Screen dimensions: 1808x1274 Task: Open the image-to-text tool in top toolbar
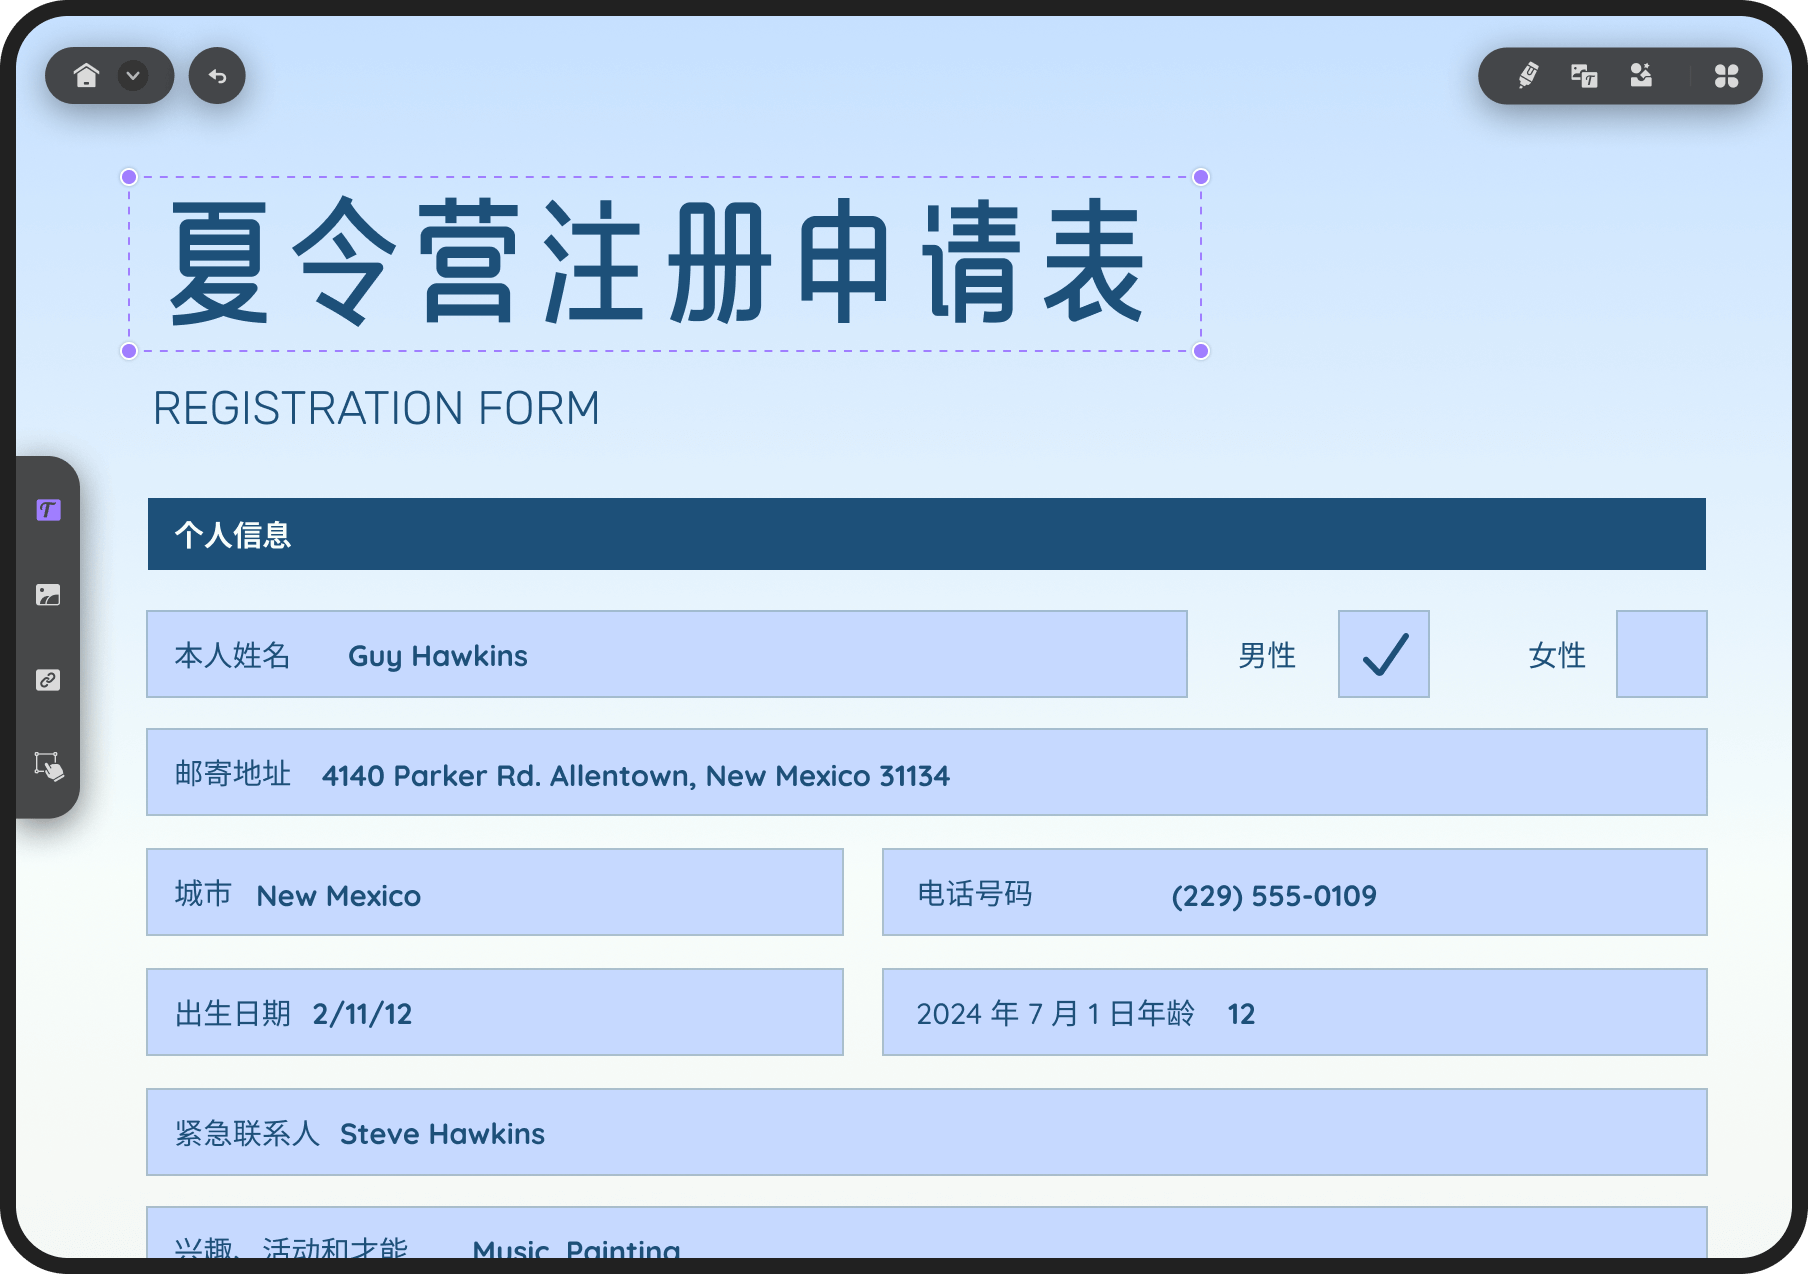click(x=1585, y=75)
